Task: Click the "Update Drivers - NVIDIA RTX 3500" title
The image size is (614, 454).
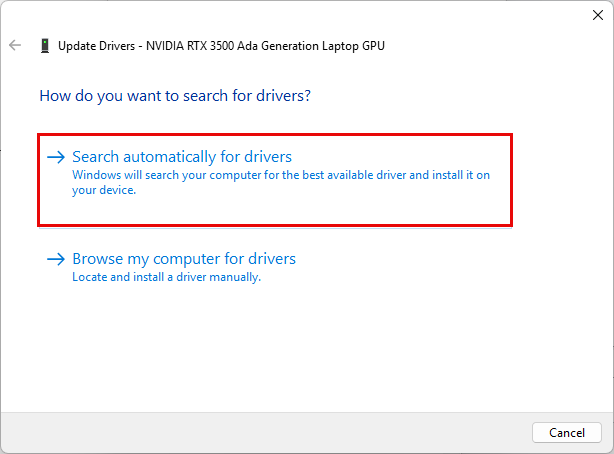Action: pyautogui.click(x=221, y=46)
